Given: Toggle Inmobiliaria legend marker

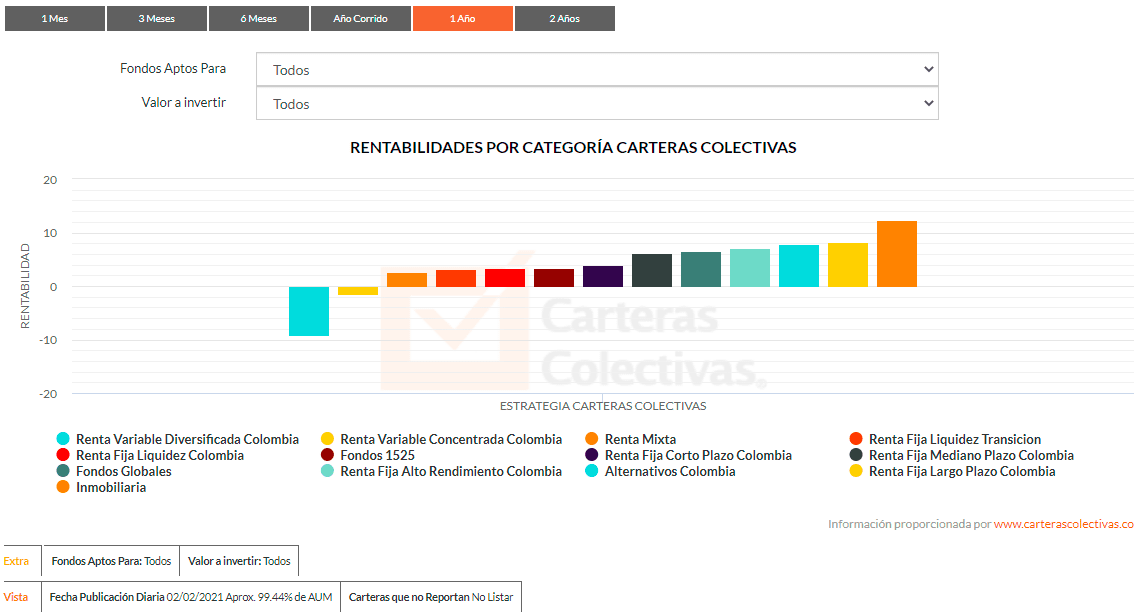Looking at the screenshot, I should point(63,487).
